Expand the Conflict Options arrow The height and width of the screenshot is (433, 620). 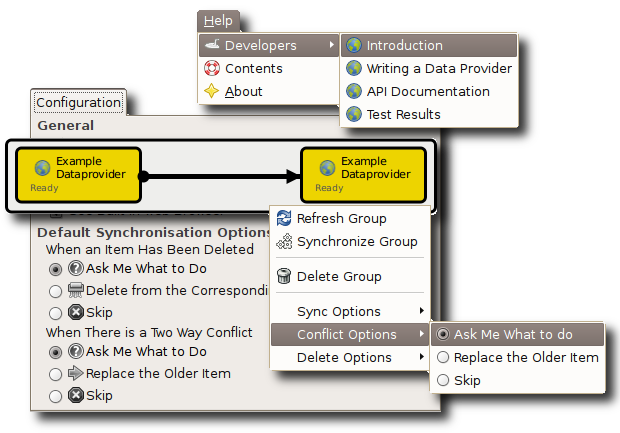(422, 334)
